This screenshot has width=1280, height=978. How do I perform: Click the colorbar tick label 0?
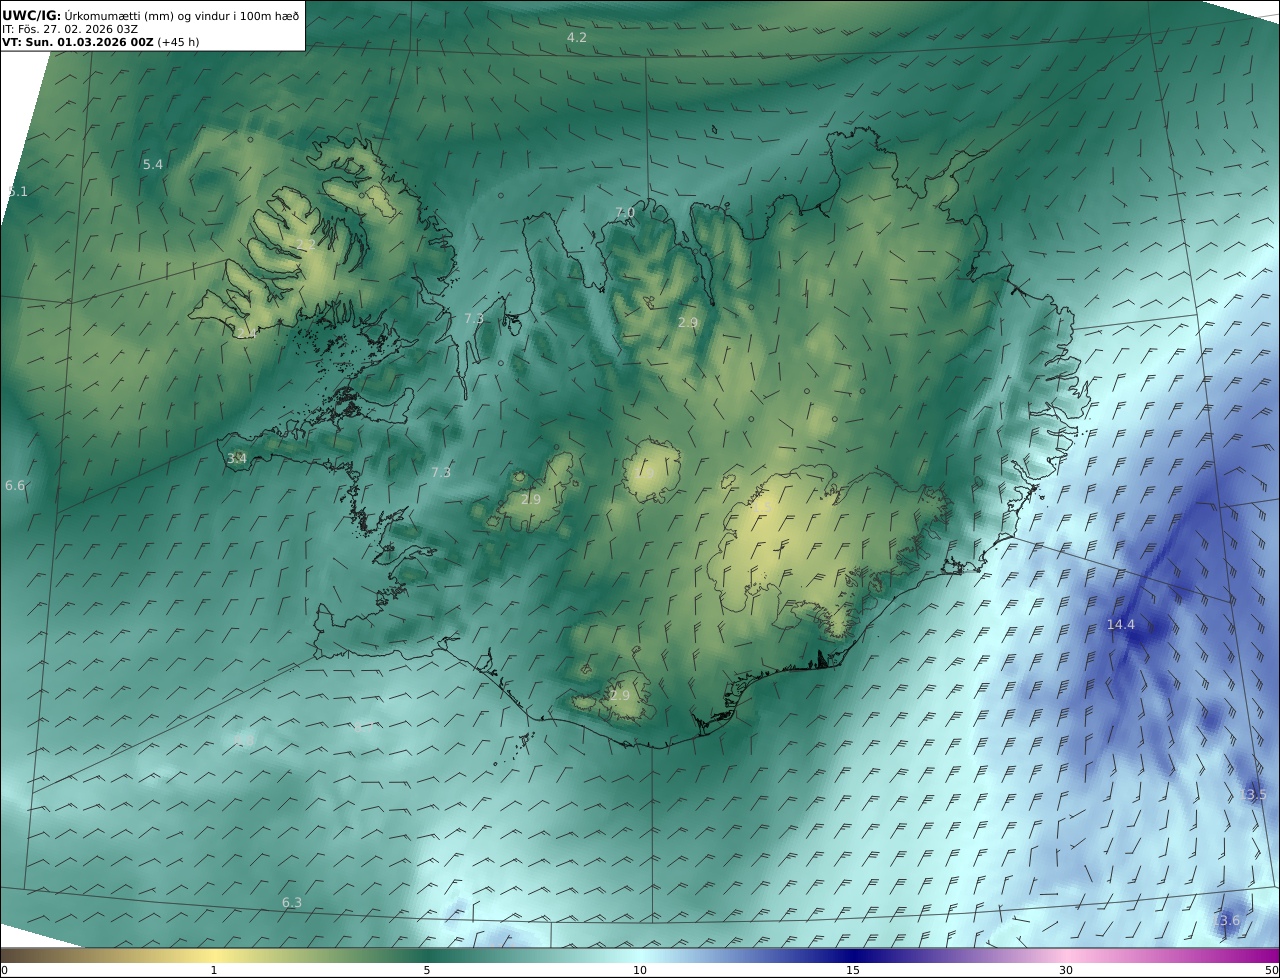[x=4, y=970]
